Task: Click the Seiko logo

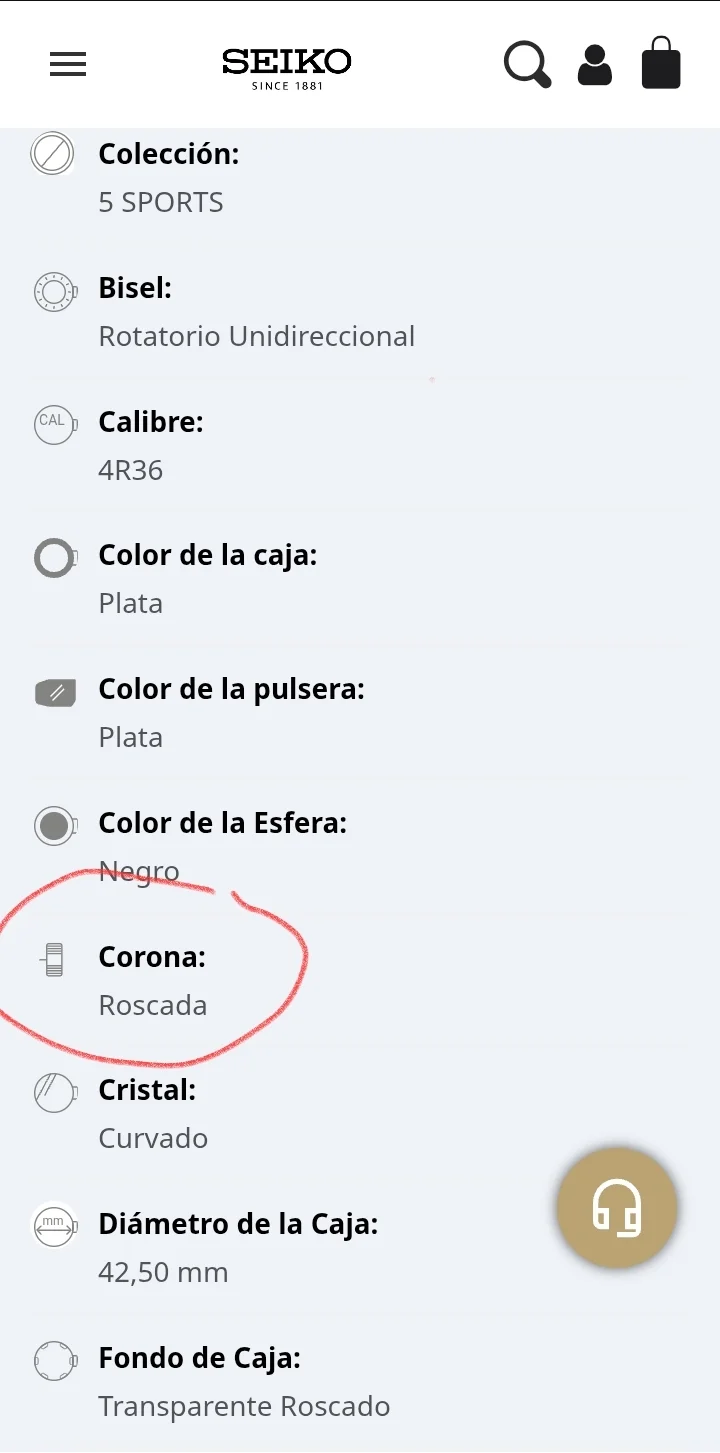Action: click(286, 66)
